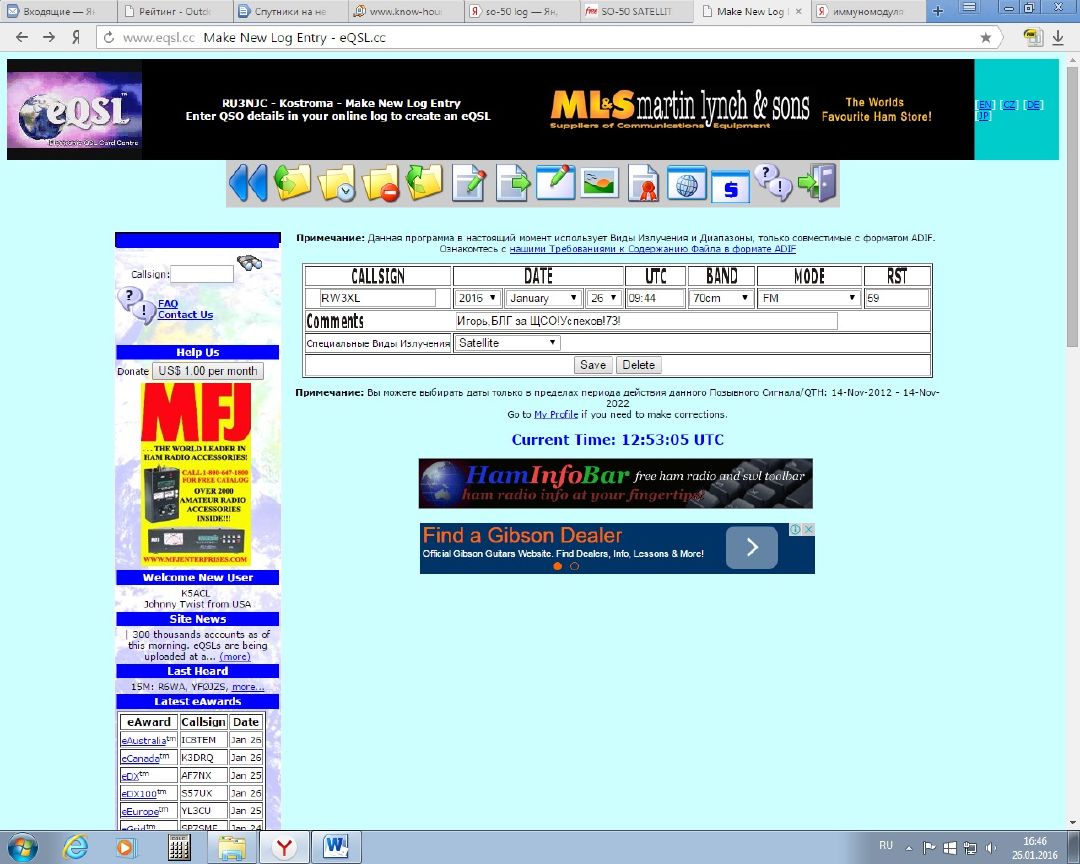This screenshot has height=864, width=1080.
Task: Open the band dropdown showing 70cm
Action: click(720, 298)
